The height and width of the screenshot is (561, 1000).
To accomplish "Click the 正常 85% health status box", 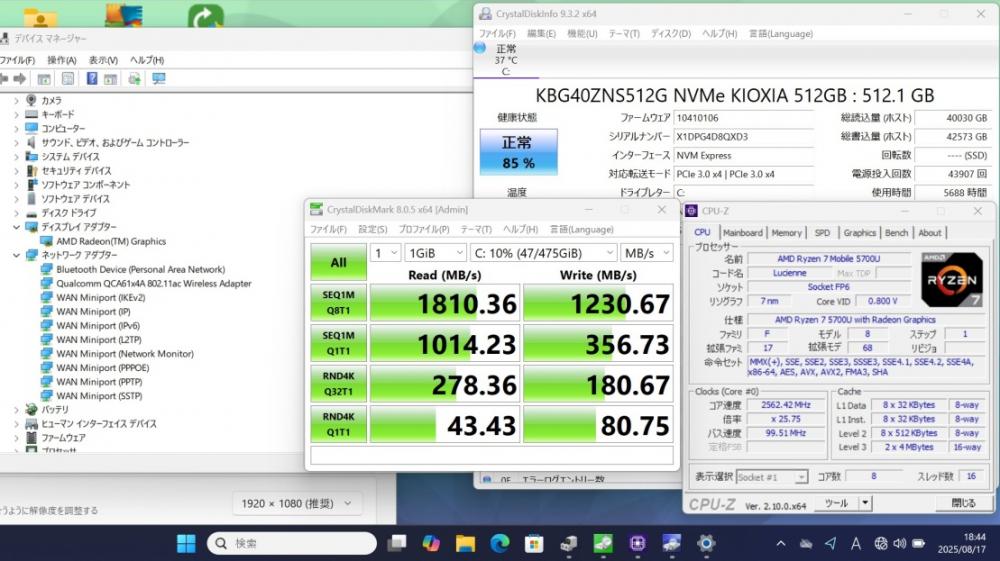I will [x=518, y=152].
